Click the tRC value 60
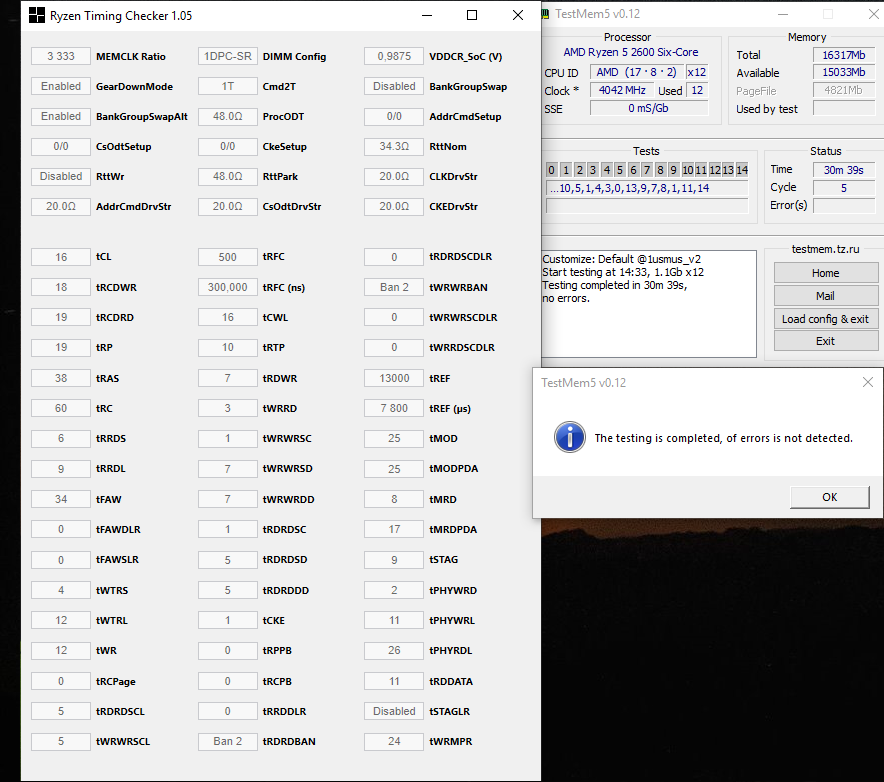The width and height of the screenshot is (884, 782). pos(61,408)
